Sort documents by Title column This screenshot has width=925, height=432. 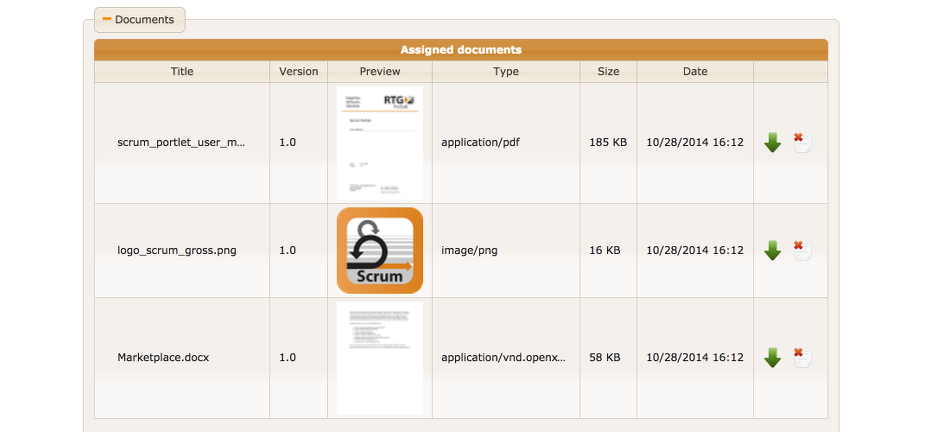tap(182, 72)
